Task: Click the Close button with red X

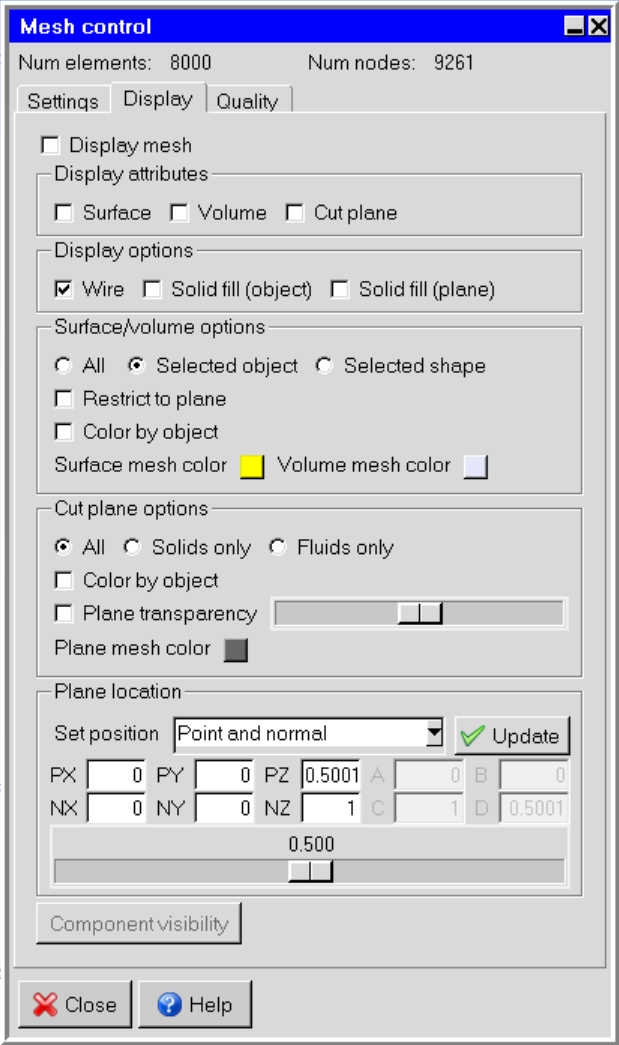Action: pos(74,1005)
